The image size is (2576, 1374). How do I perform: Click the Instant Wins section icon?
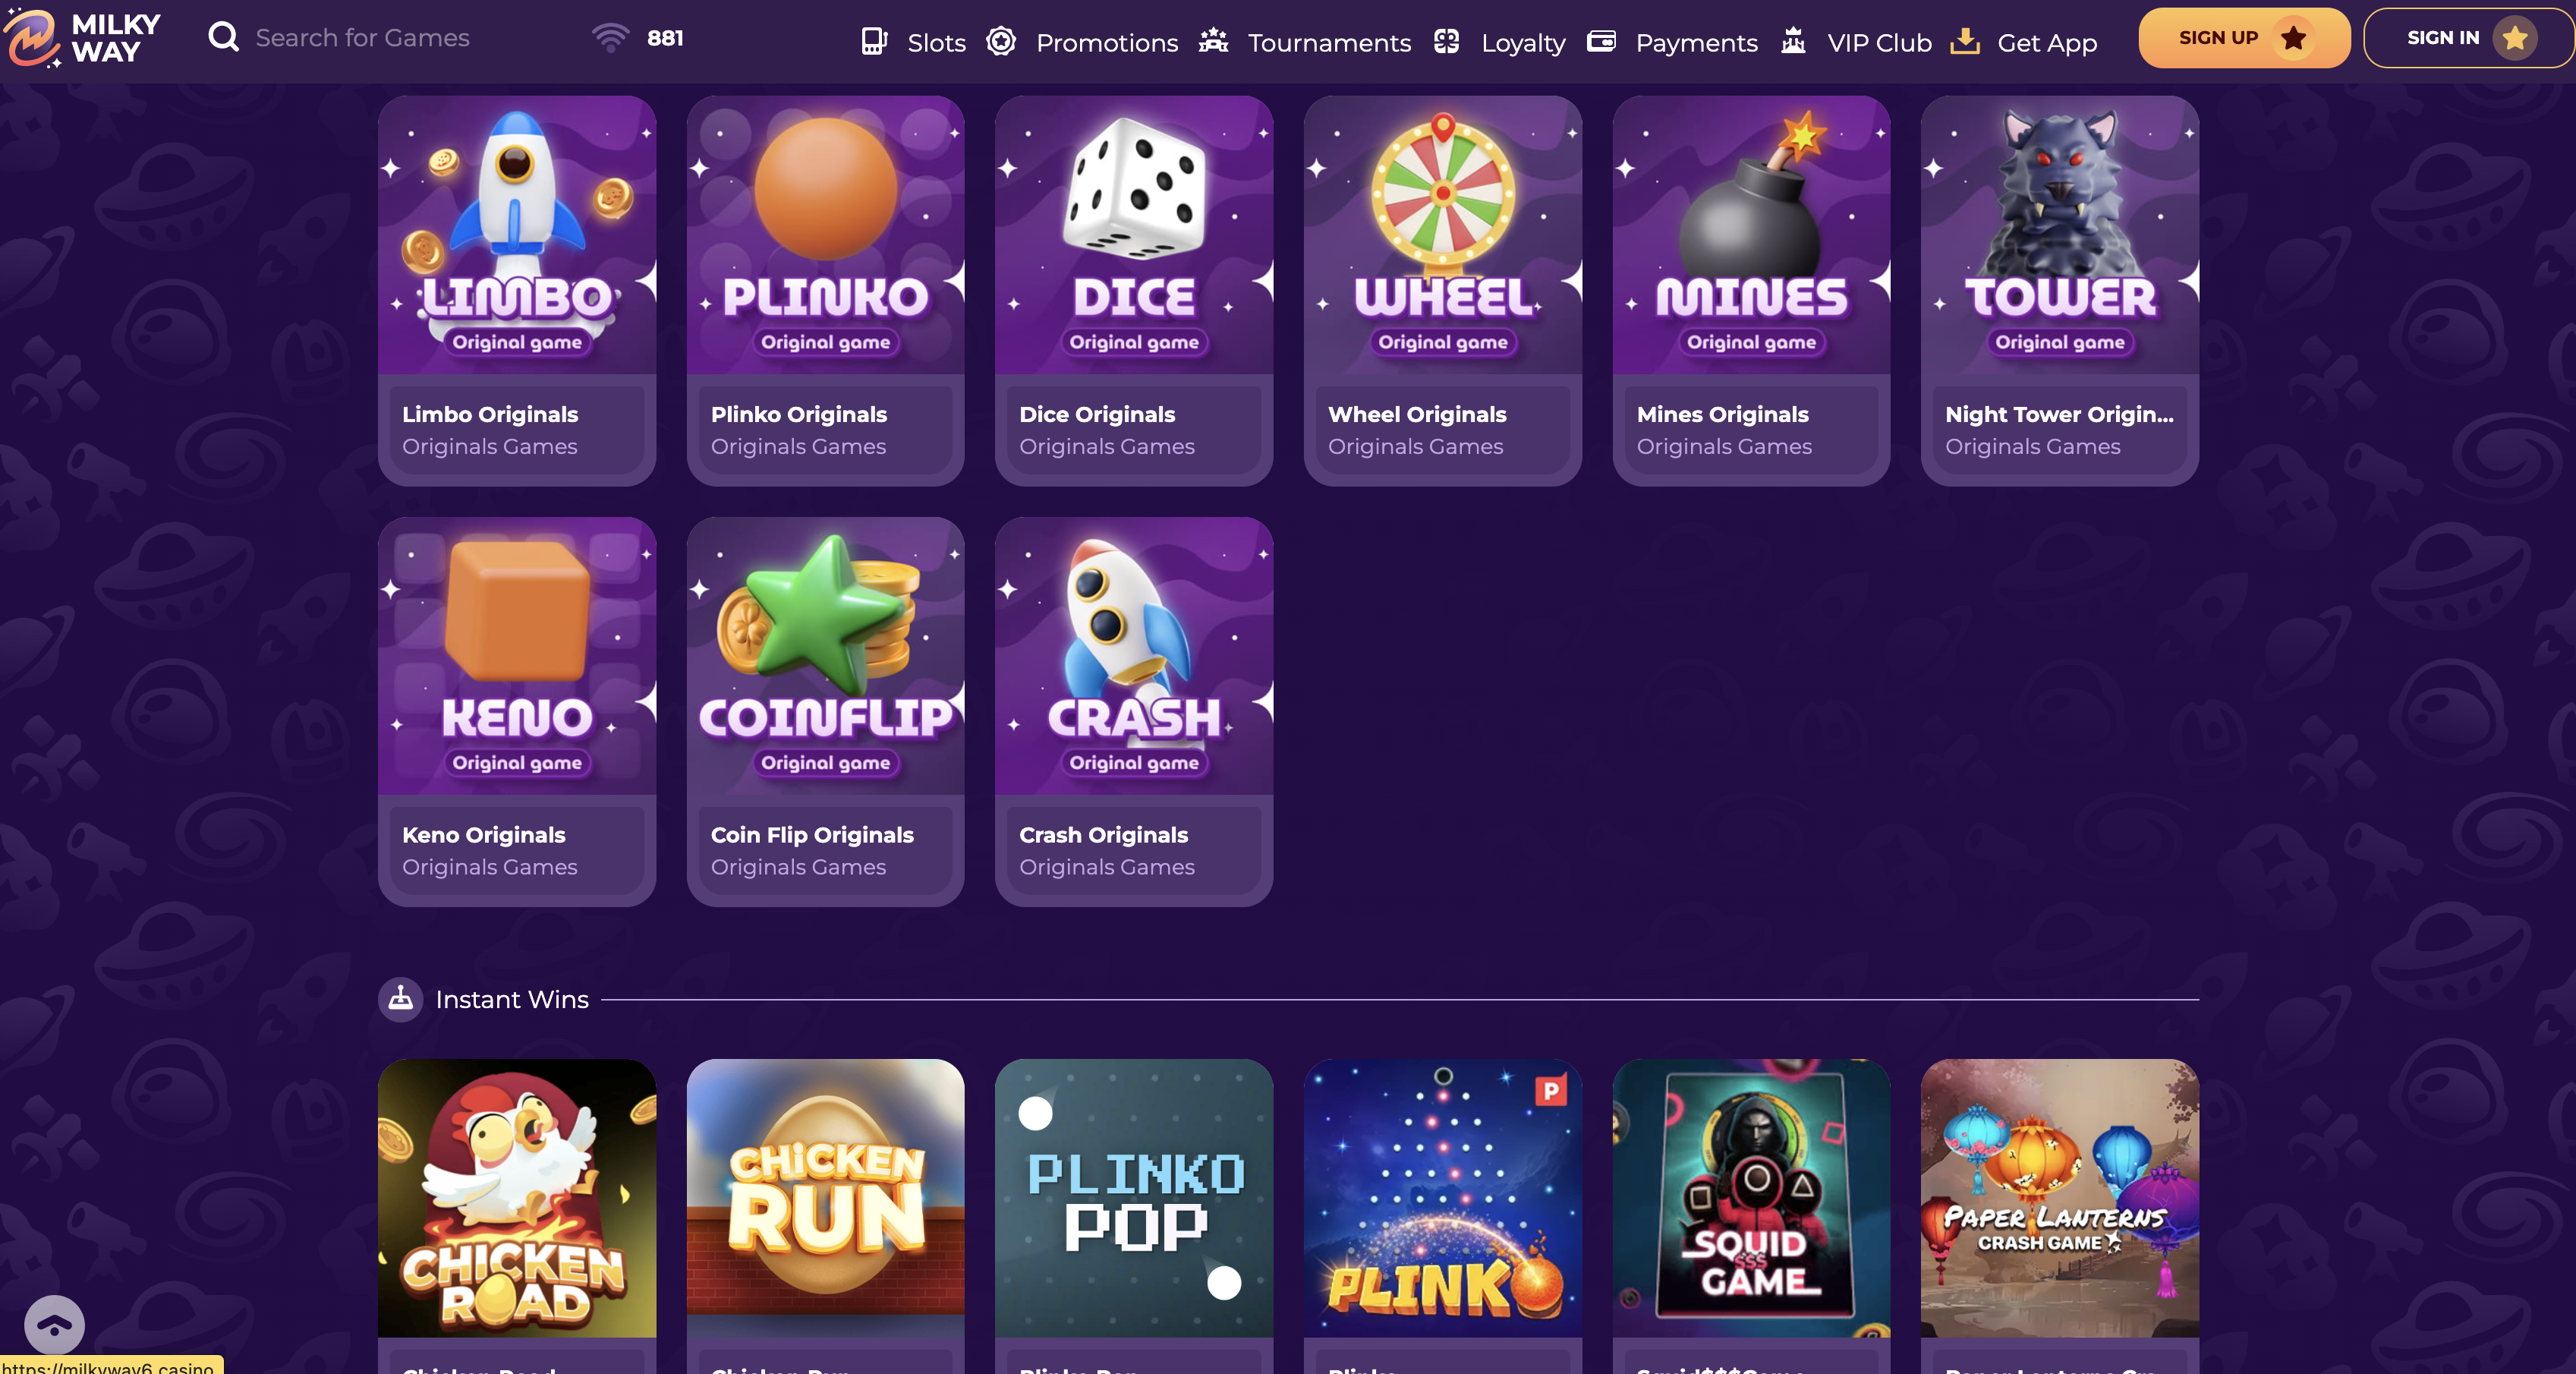pos(400,999)
